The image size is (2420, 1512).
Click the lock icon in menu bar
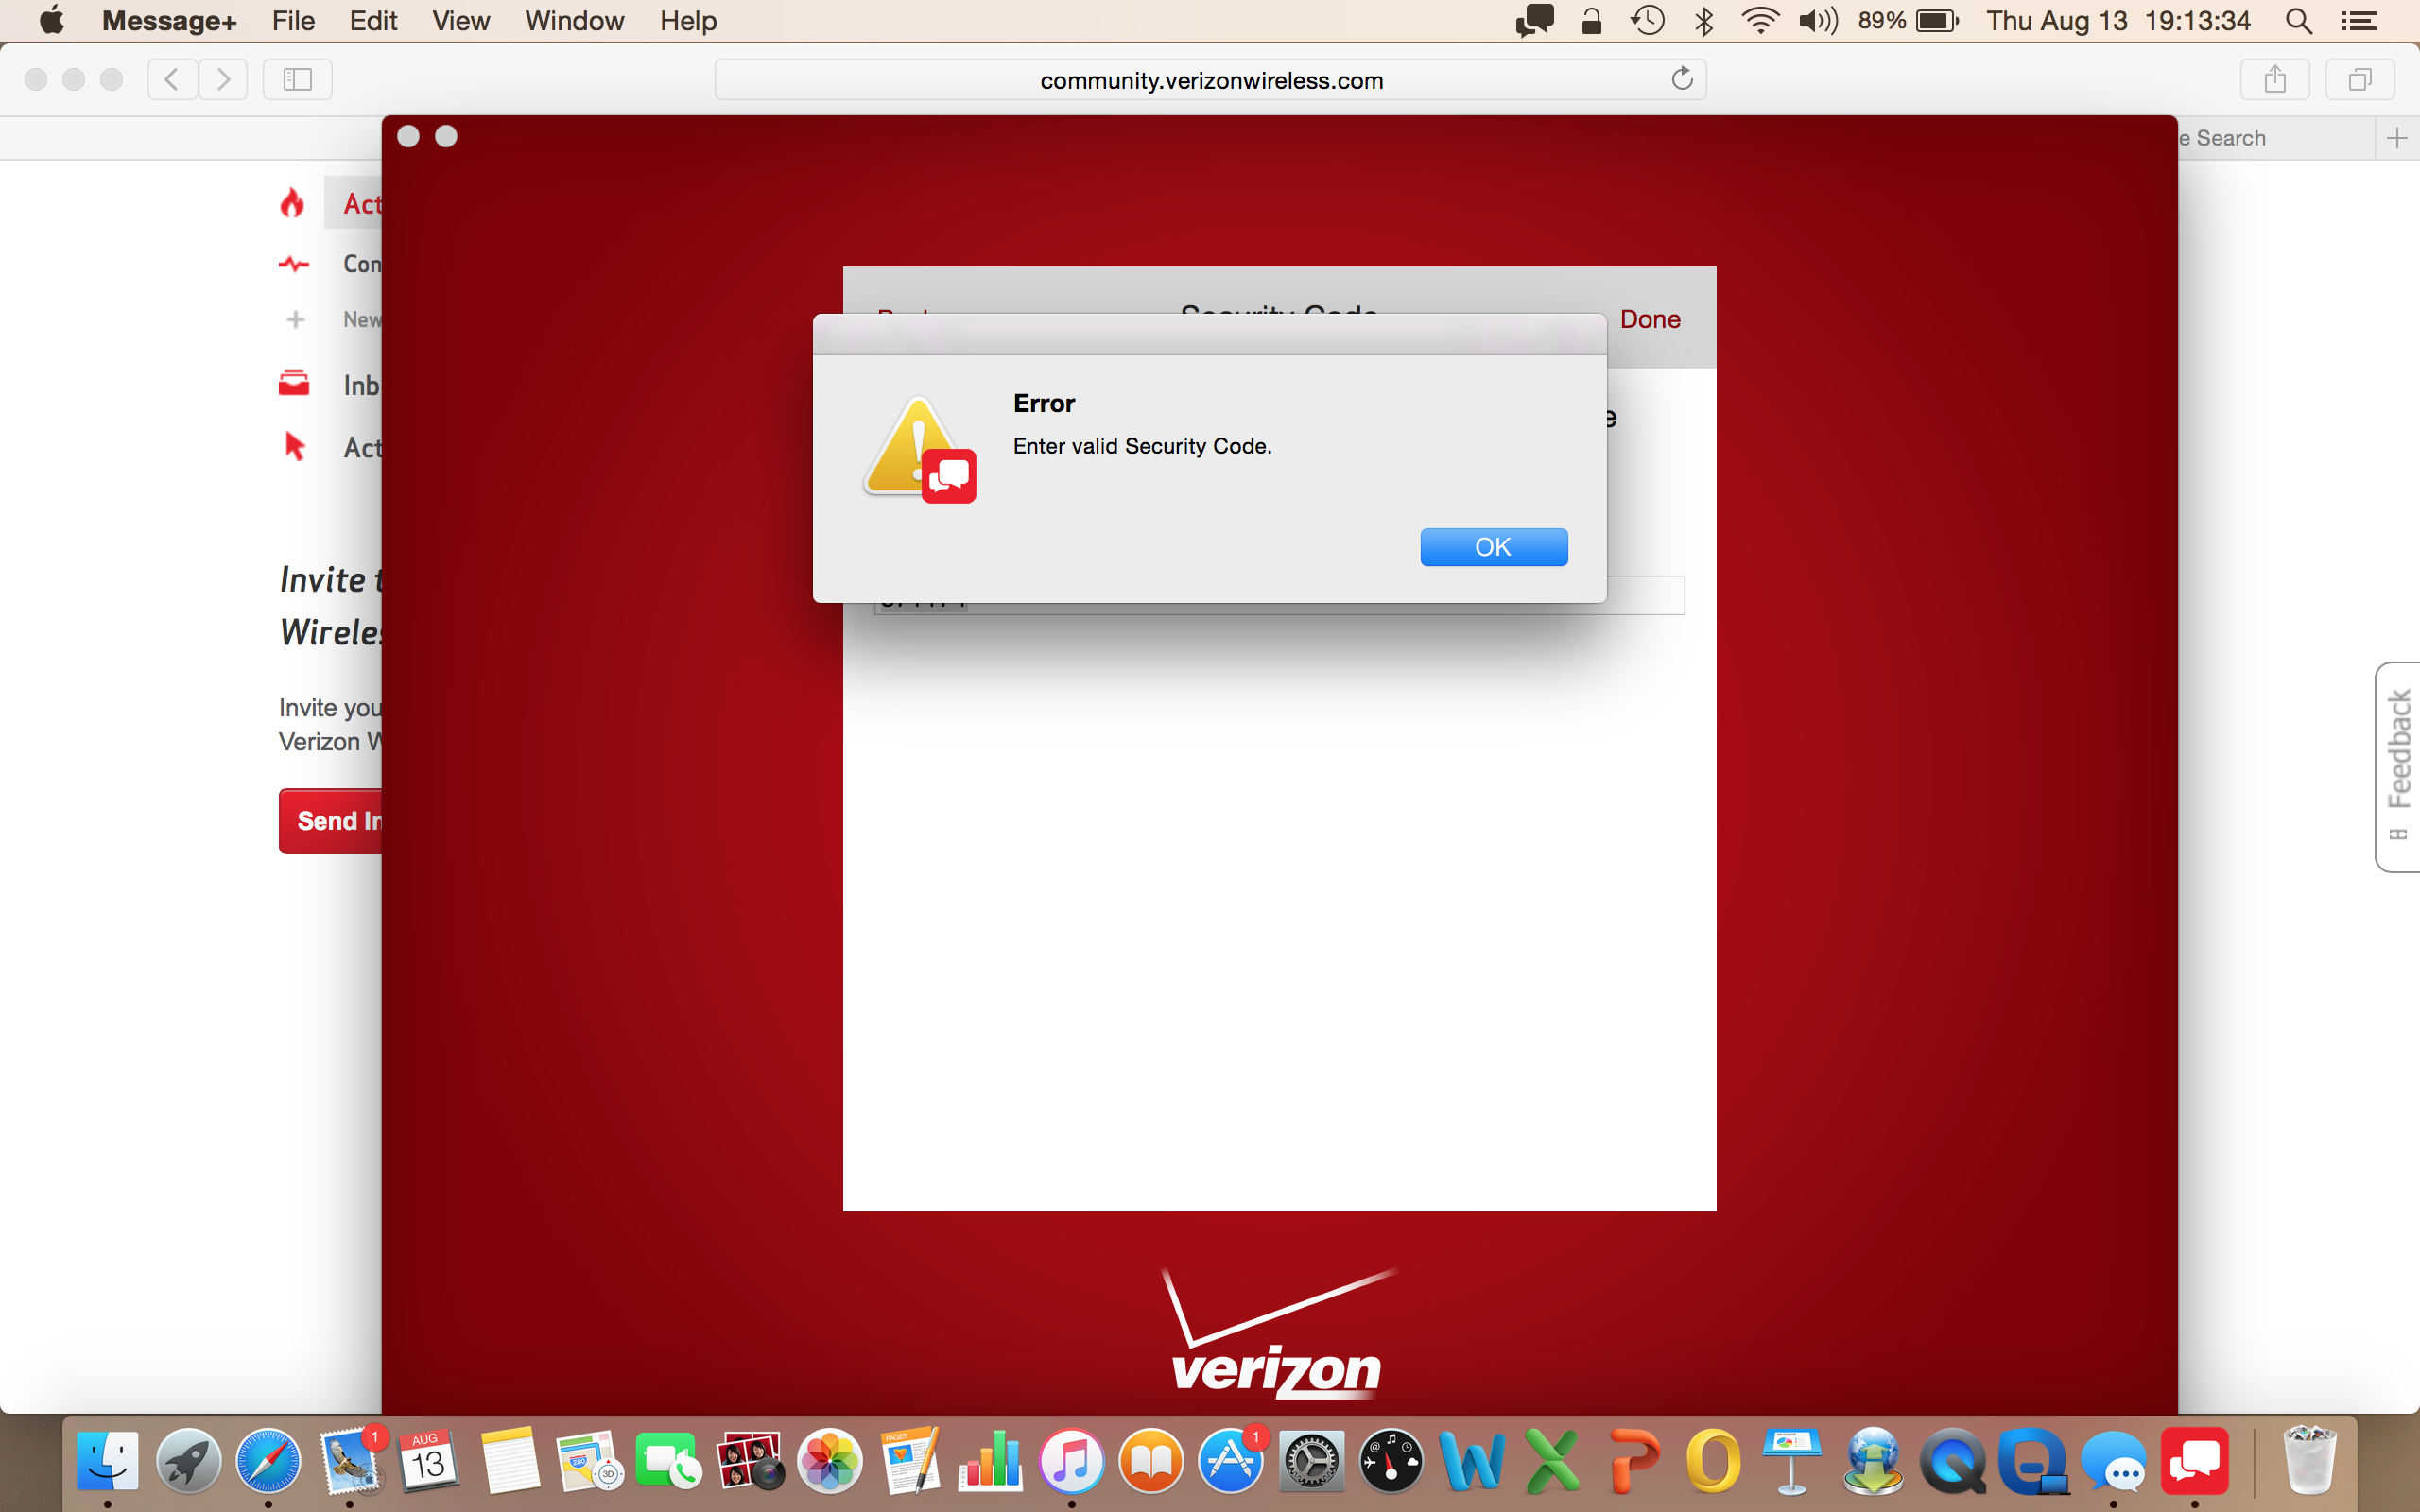(1591, 20)
